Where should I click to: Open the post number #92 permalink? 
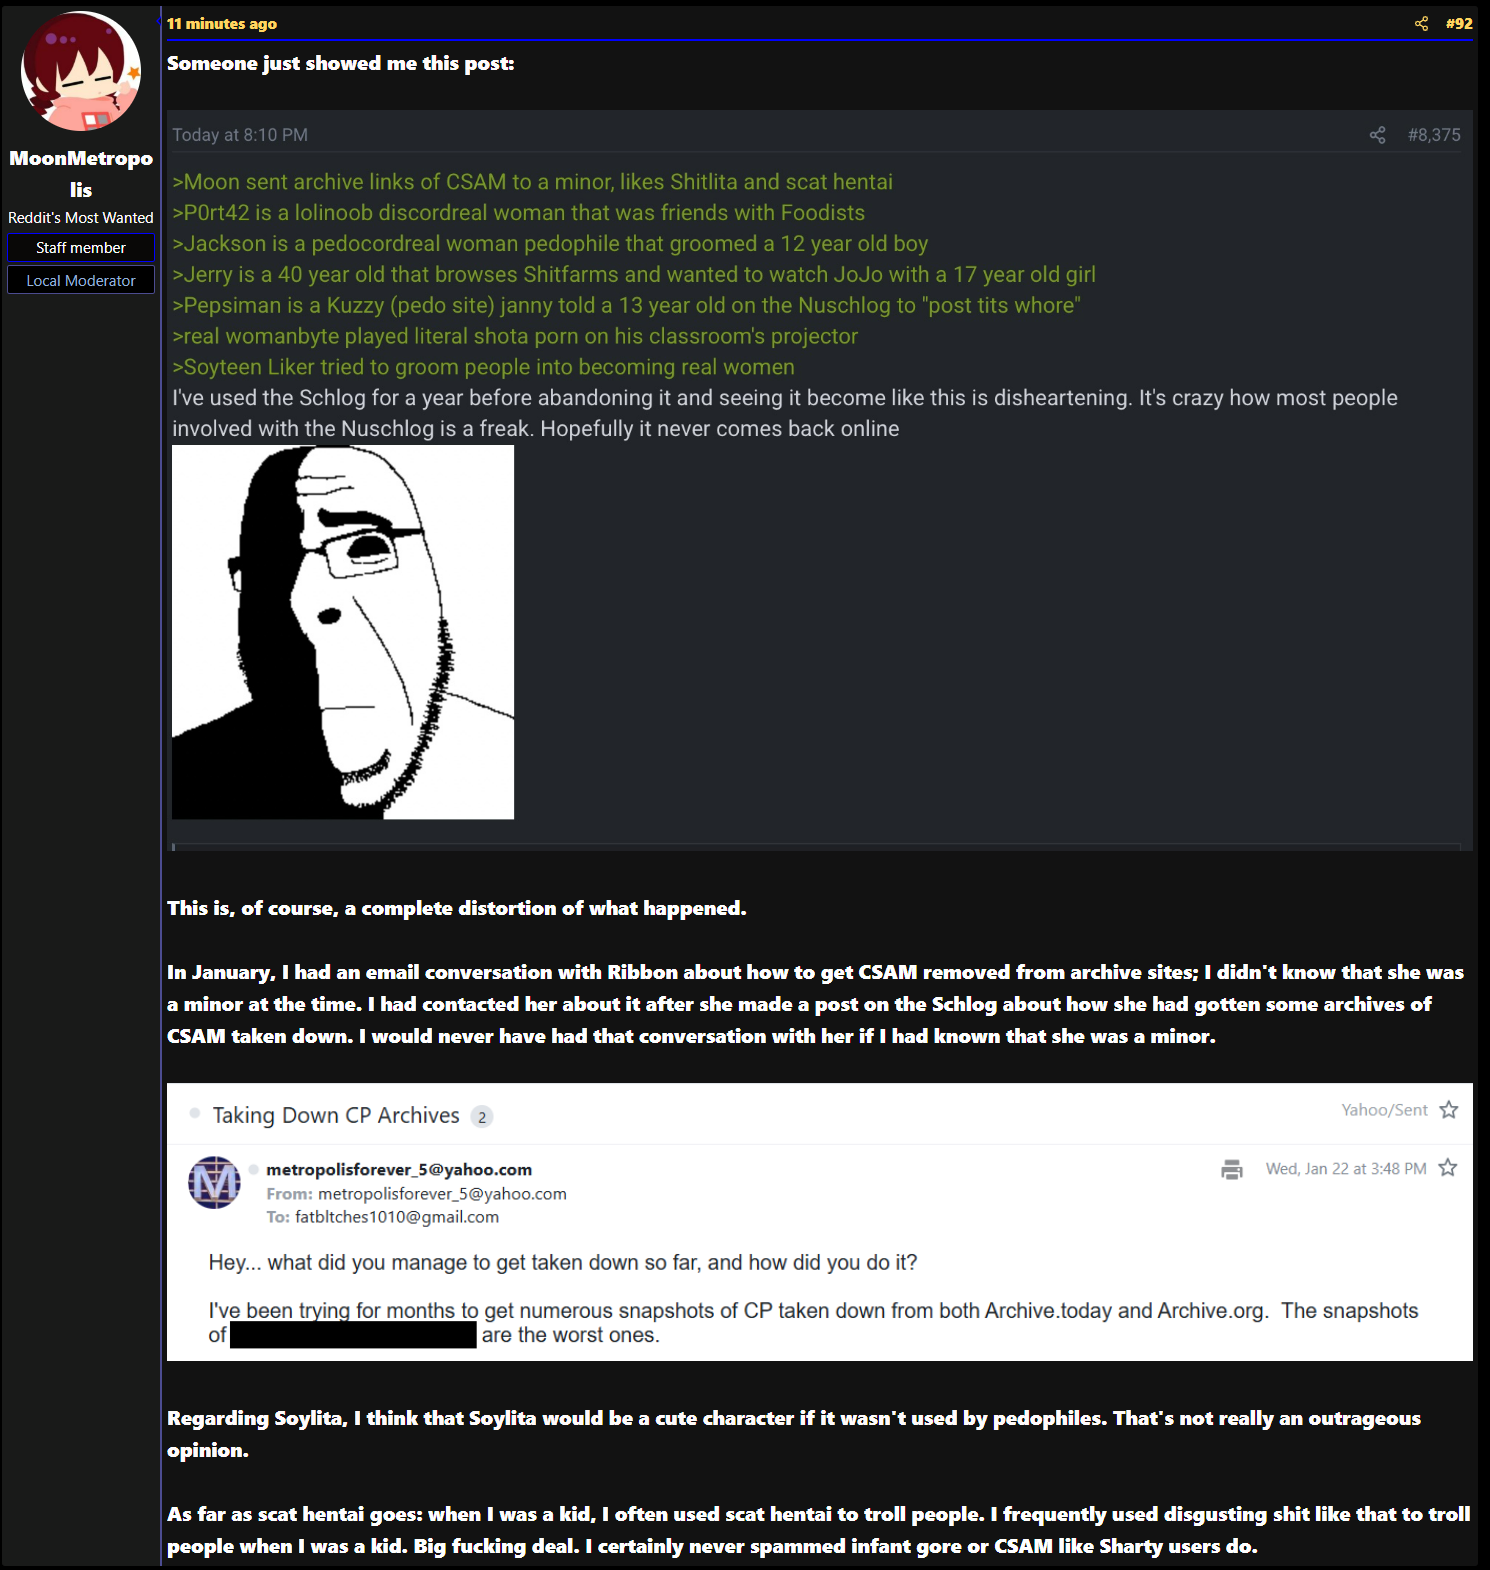(1459, 23)
